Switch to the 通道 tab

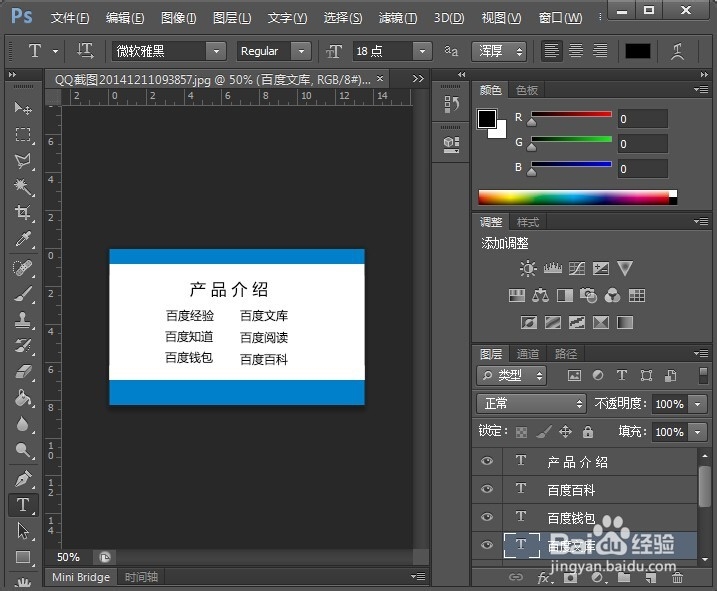[x=528, y=354]
